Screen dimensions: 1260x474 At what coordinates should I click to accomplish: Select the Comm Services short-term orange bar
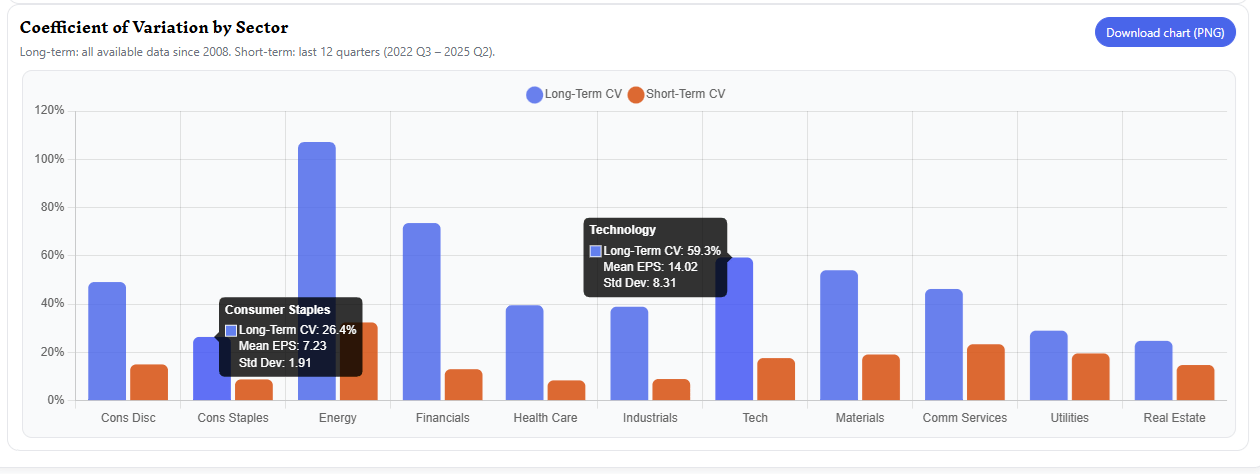click(x=986, y=372)
